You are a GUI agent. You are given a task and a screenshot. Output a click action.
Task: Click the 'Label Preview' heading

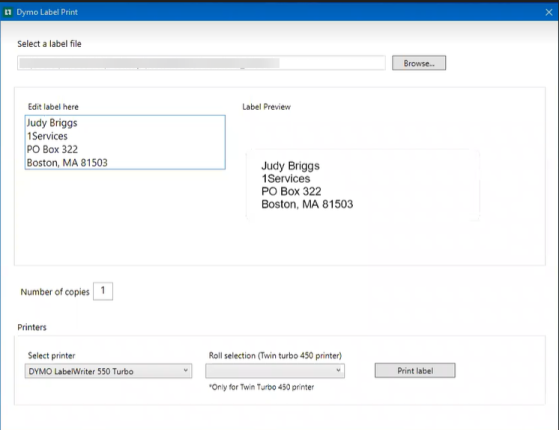pyautogui.click(x=266, y=107)
